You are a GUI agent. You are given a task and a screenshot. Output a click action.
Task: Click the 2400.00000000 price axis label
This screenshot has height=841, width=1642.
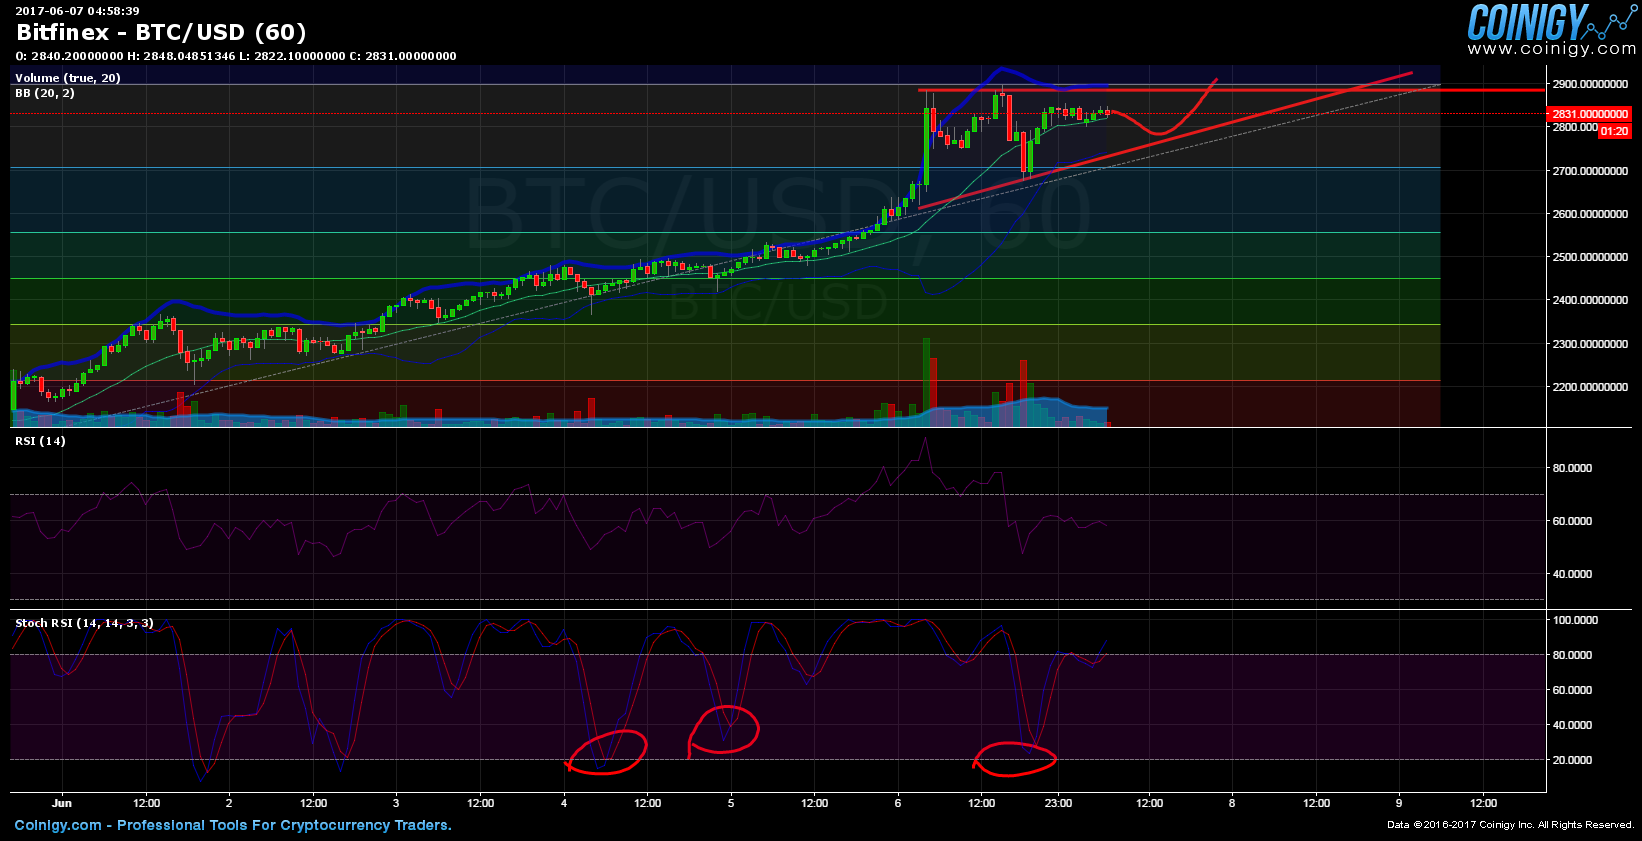1590,300
